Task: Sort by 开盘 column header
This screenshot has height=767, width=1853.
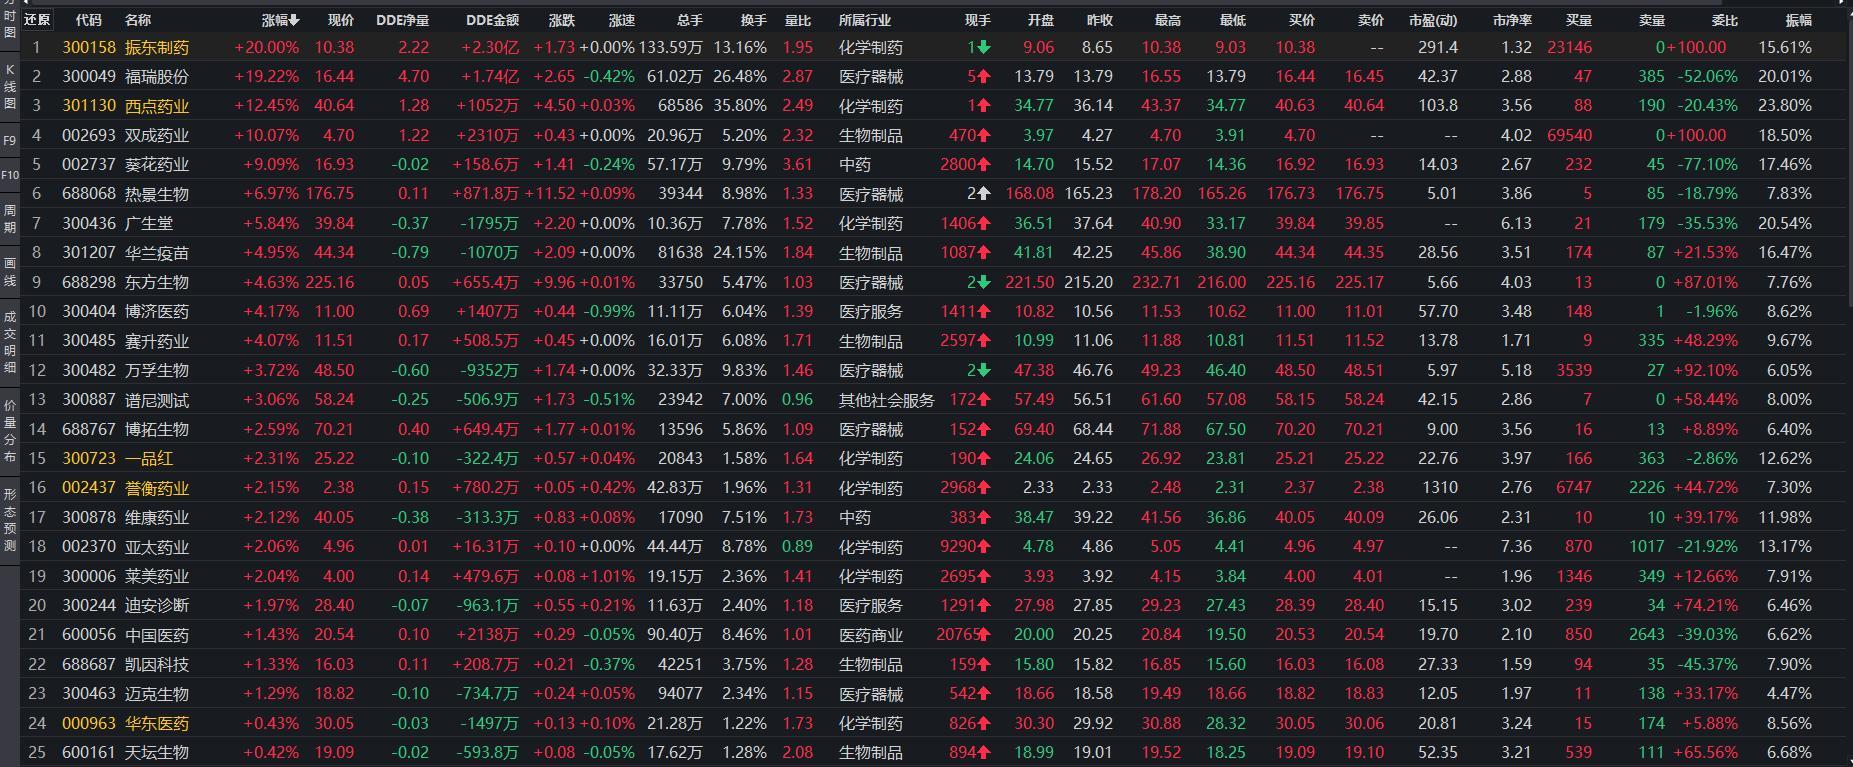Action: click(1040, 20)
